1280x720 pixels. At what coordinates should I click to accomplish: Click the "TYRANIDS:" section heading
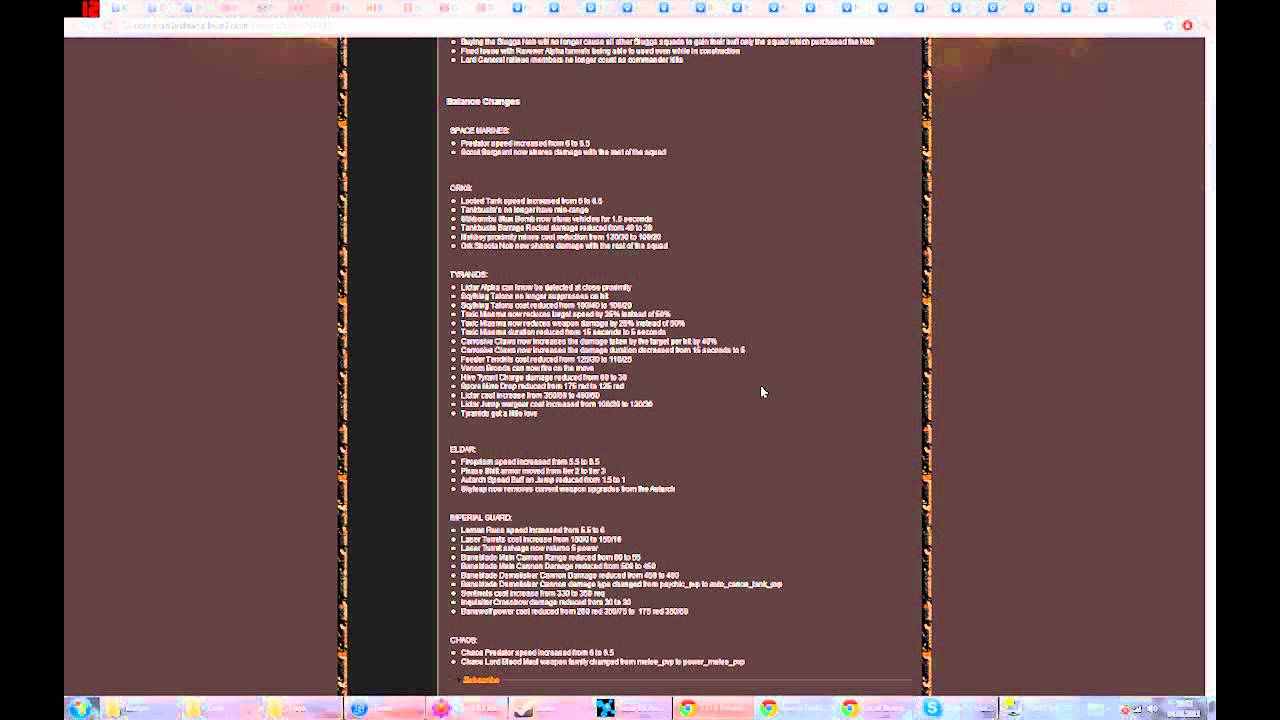(468, 274)
